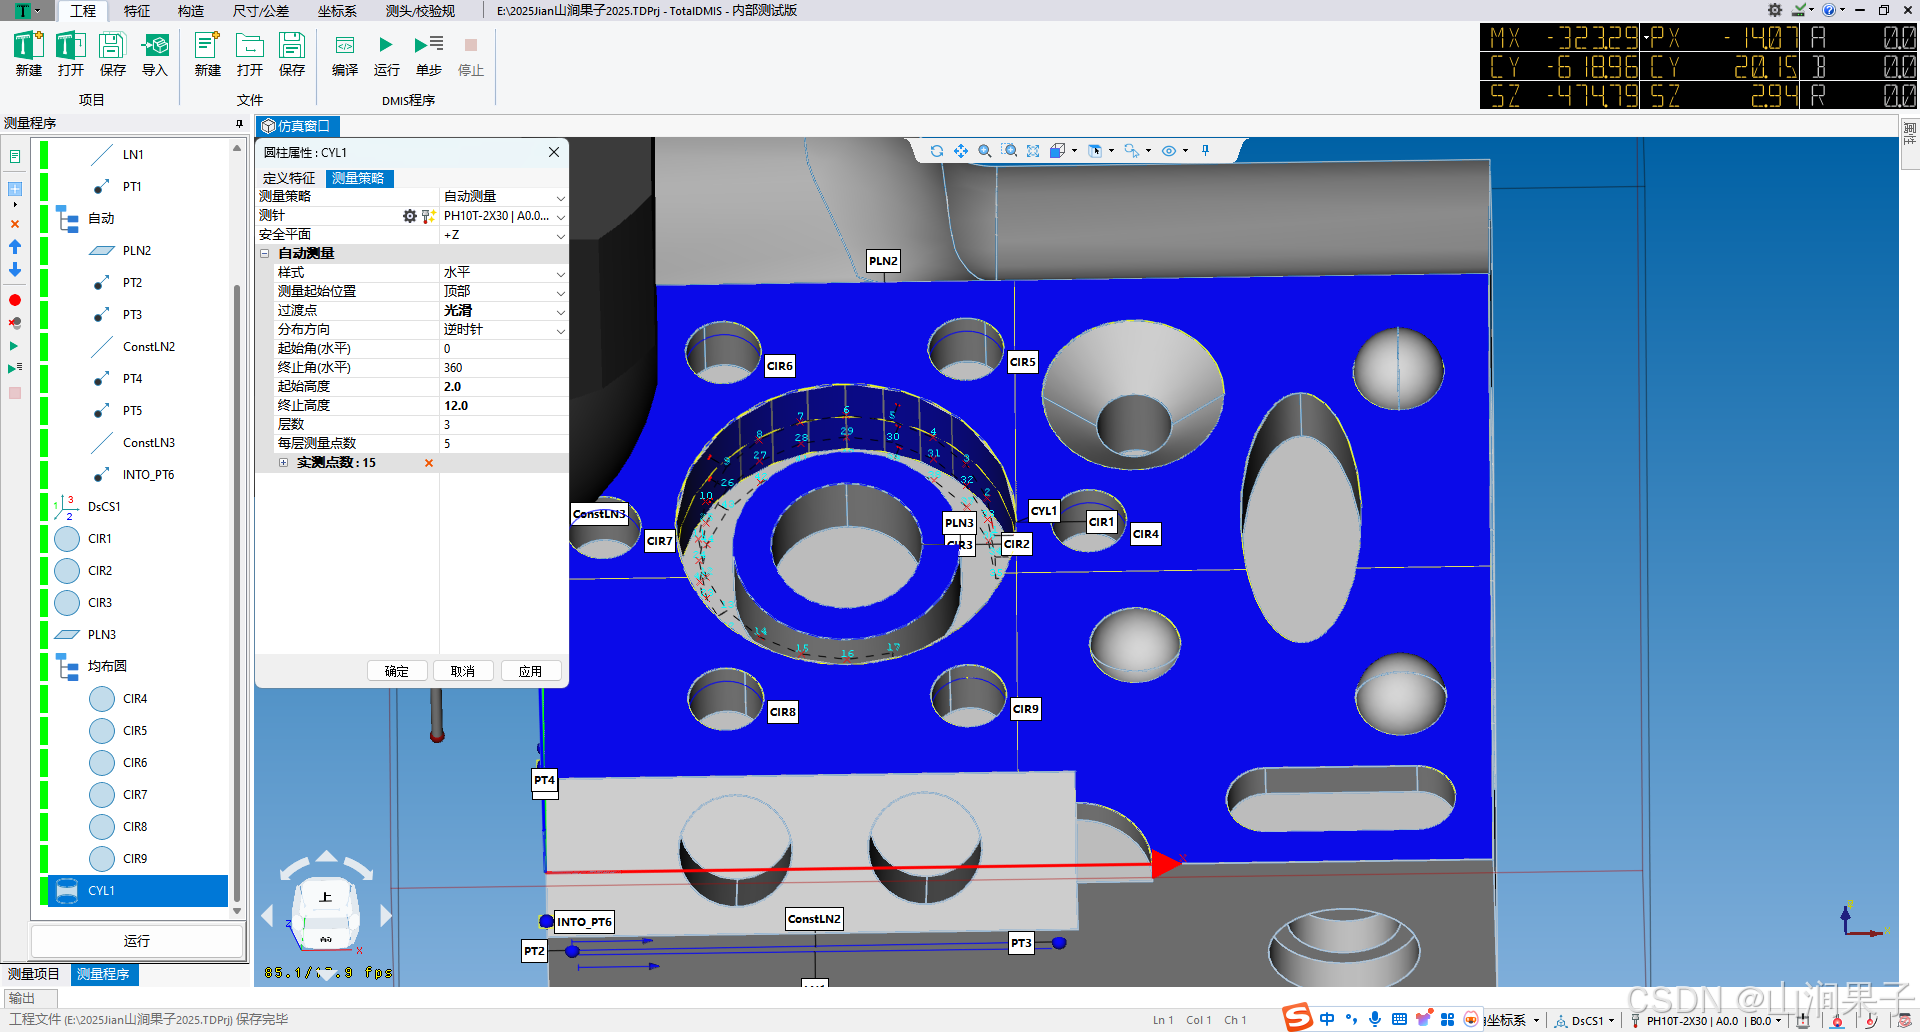The height and width of the screenshot is (1032, 1920).
Task: Close the CYL1 properties dialog
Action: [x=554, y=152]
